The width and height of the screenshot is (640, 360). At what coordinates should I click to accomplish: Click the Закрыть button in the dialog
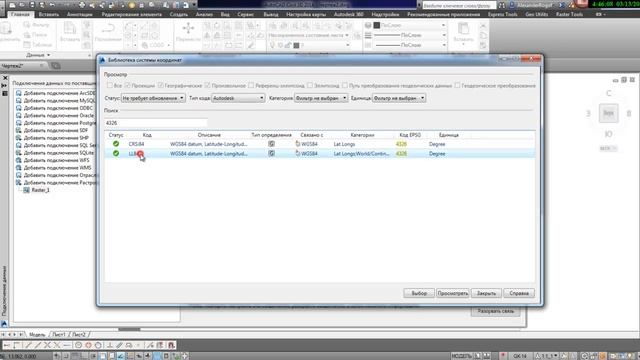tap(486, 293)
